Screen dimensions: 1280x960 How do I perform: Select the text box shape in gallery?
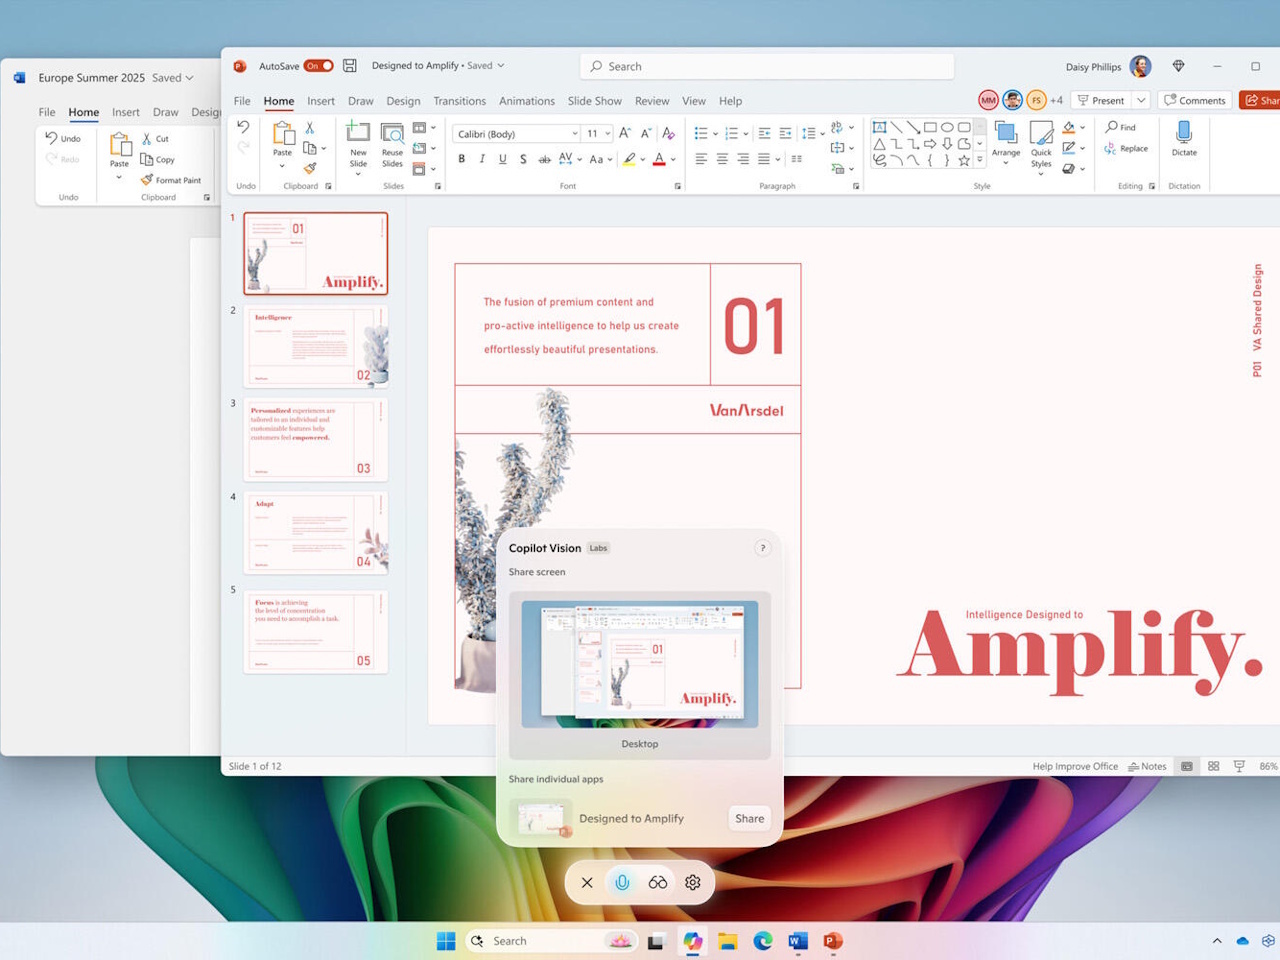(879, 127)
